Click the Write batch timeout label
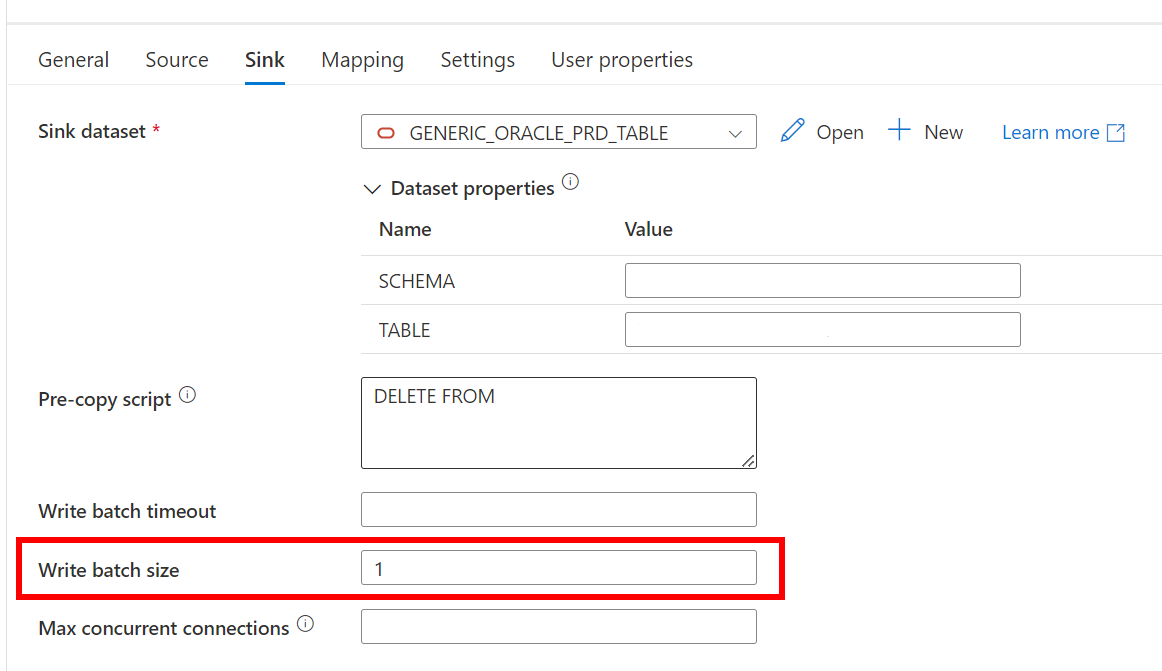Viewport: 1162px width, 671px height. [x=127, y=512]
